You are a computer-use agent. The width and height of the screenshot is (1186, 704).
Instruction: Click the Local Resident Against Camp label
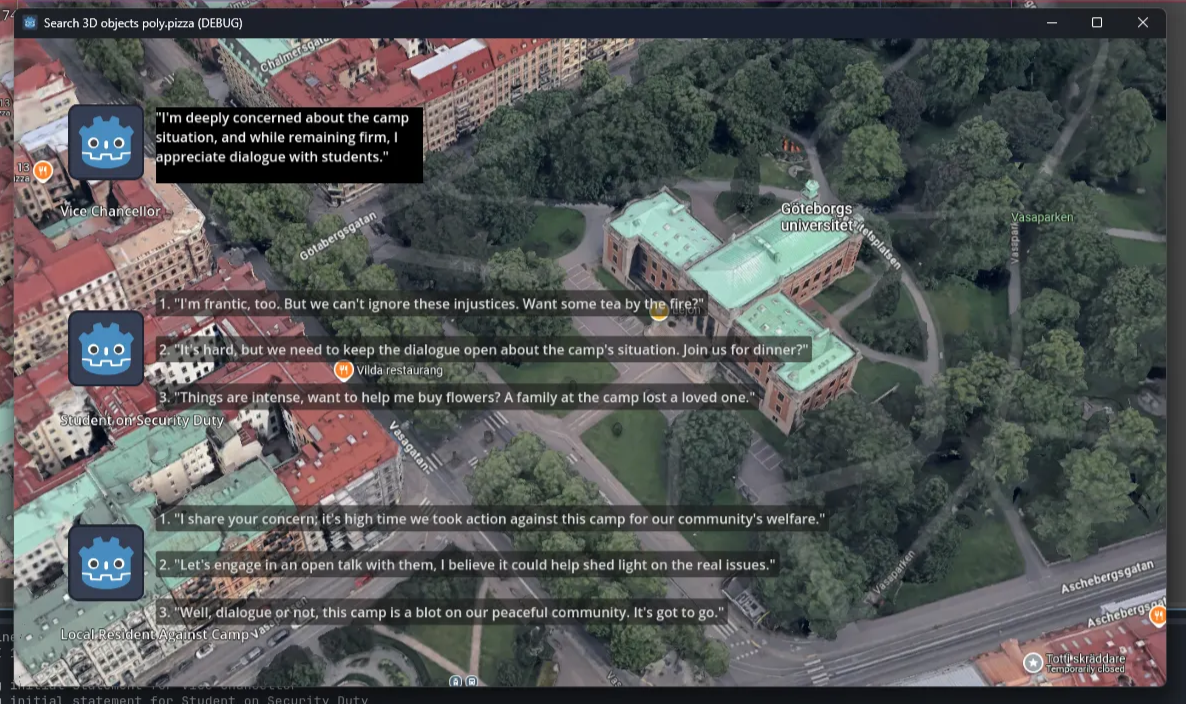154,634
